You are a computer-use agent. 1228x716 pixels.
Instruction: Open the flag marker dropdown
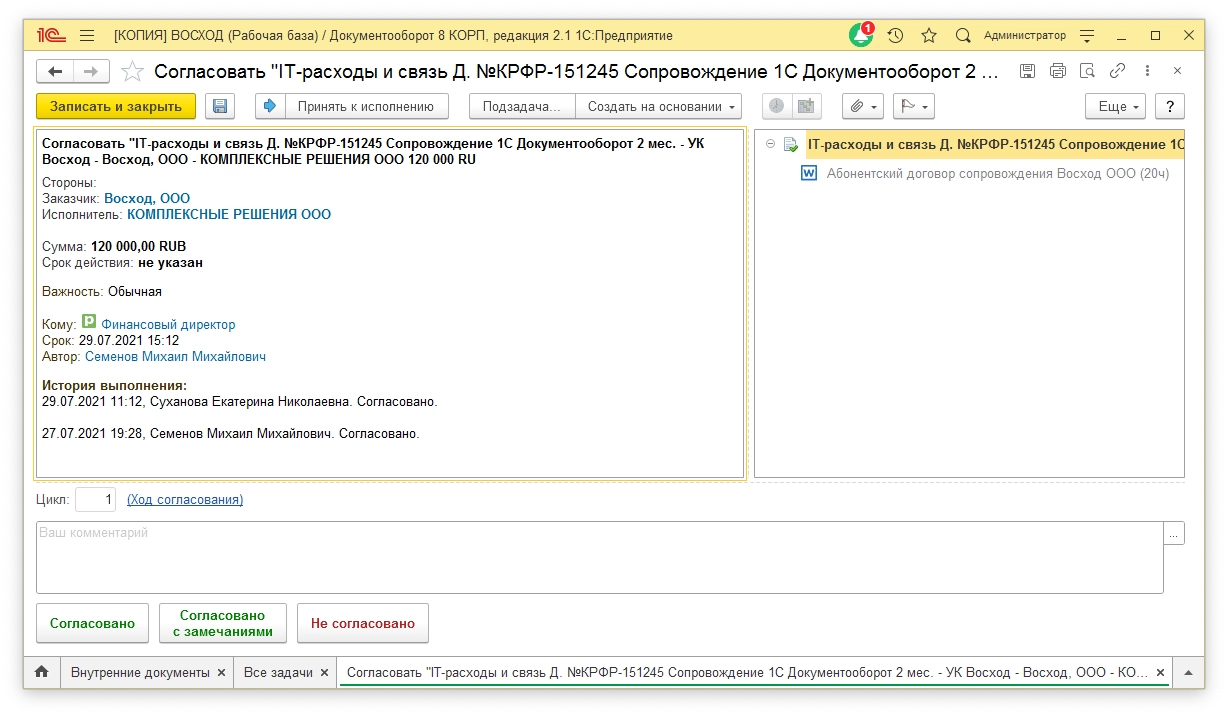click(x=913, y=106)
